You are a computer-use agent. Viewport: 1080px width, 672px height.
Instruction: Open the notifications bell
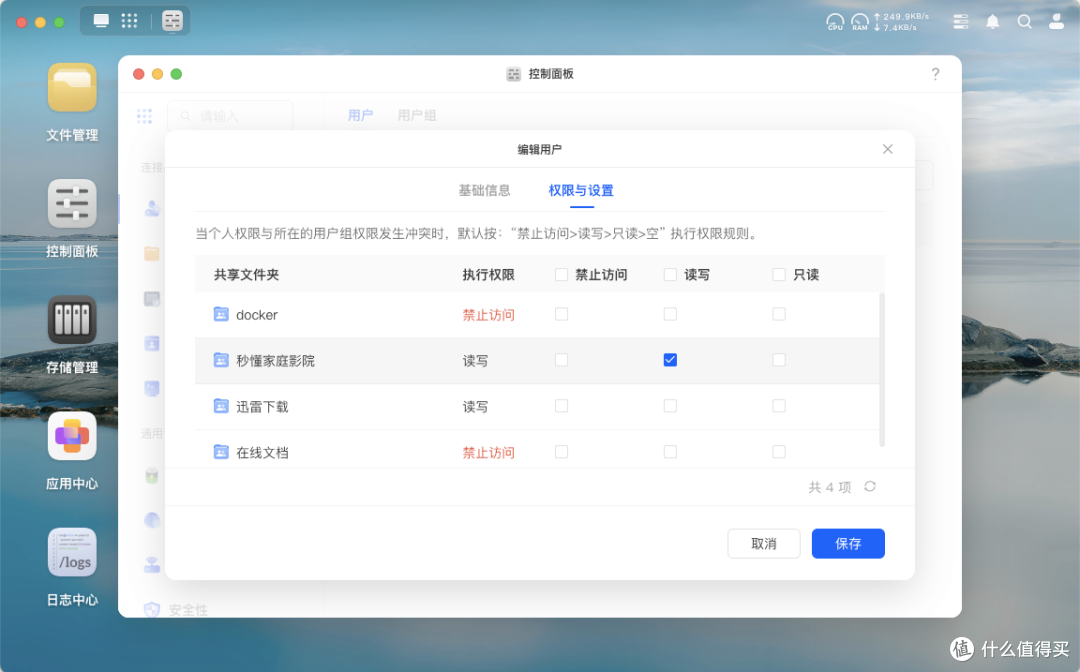click(993, 22)
